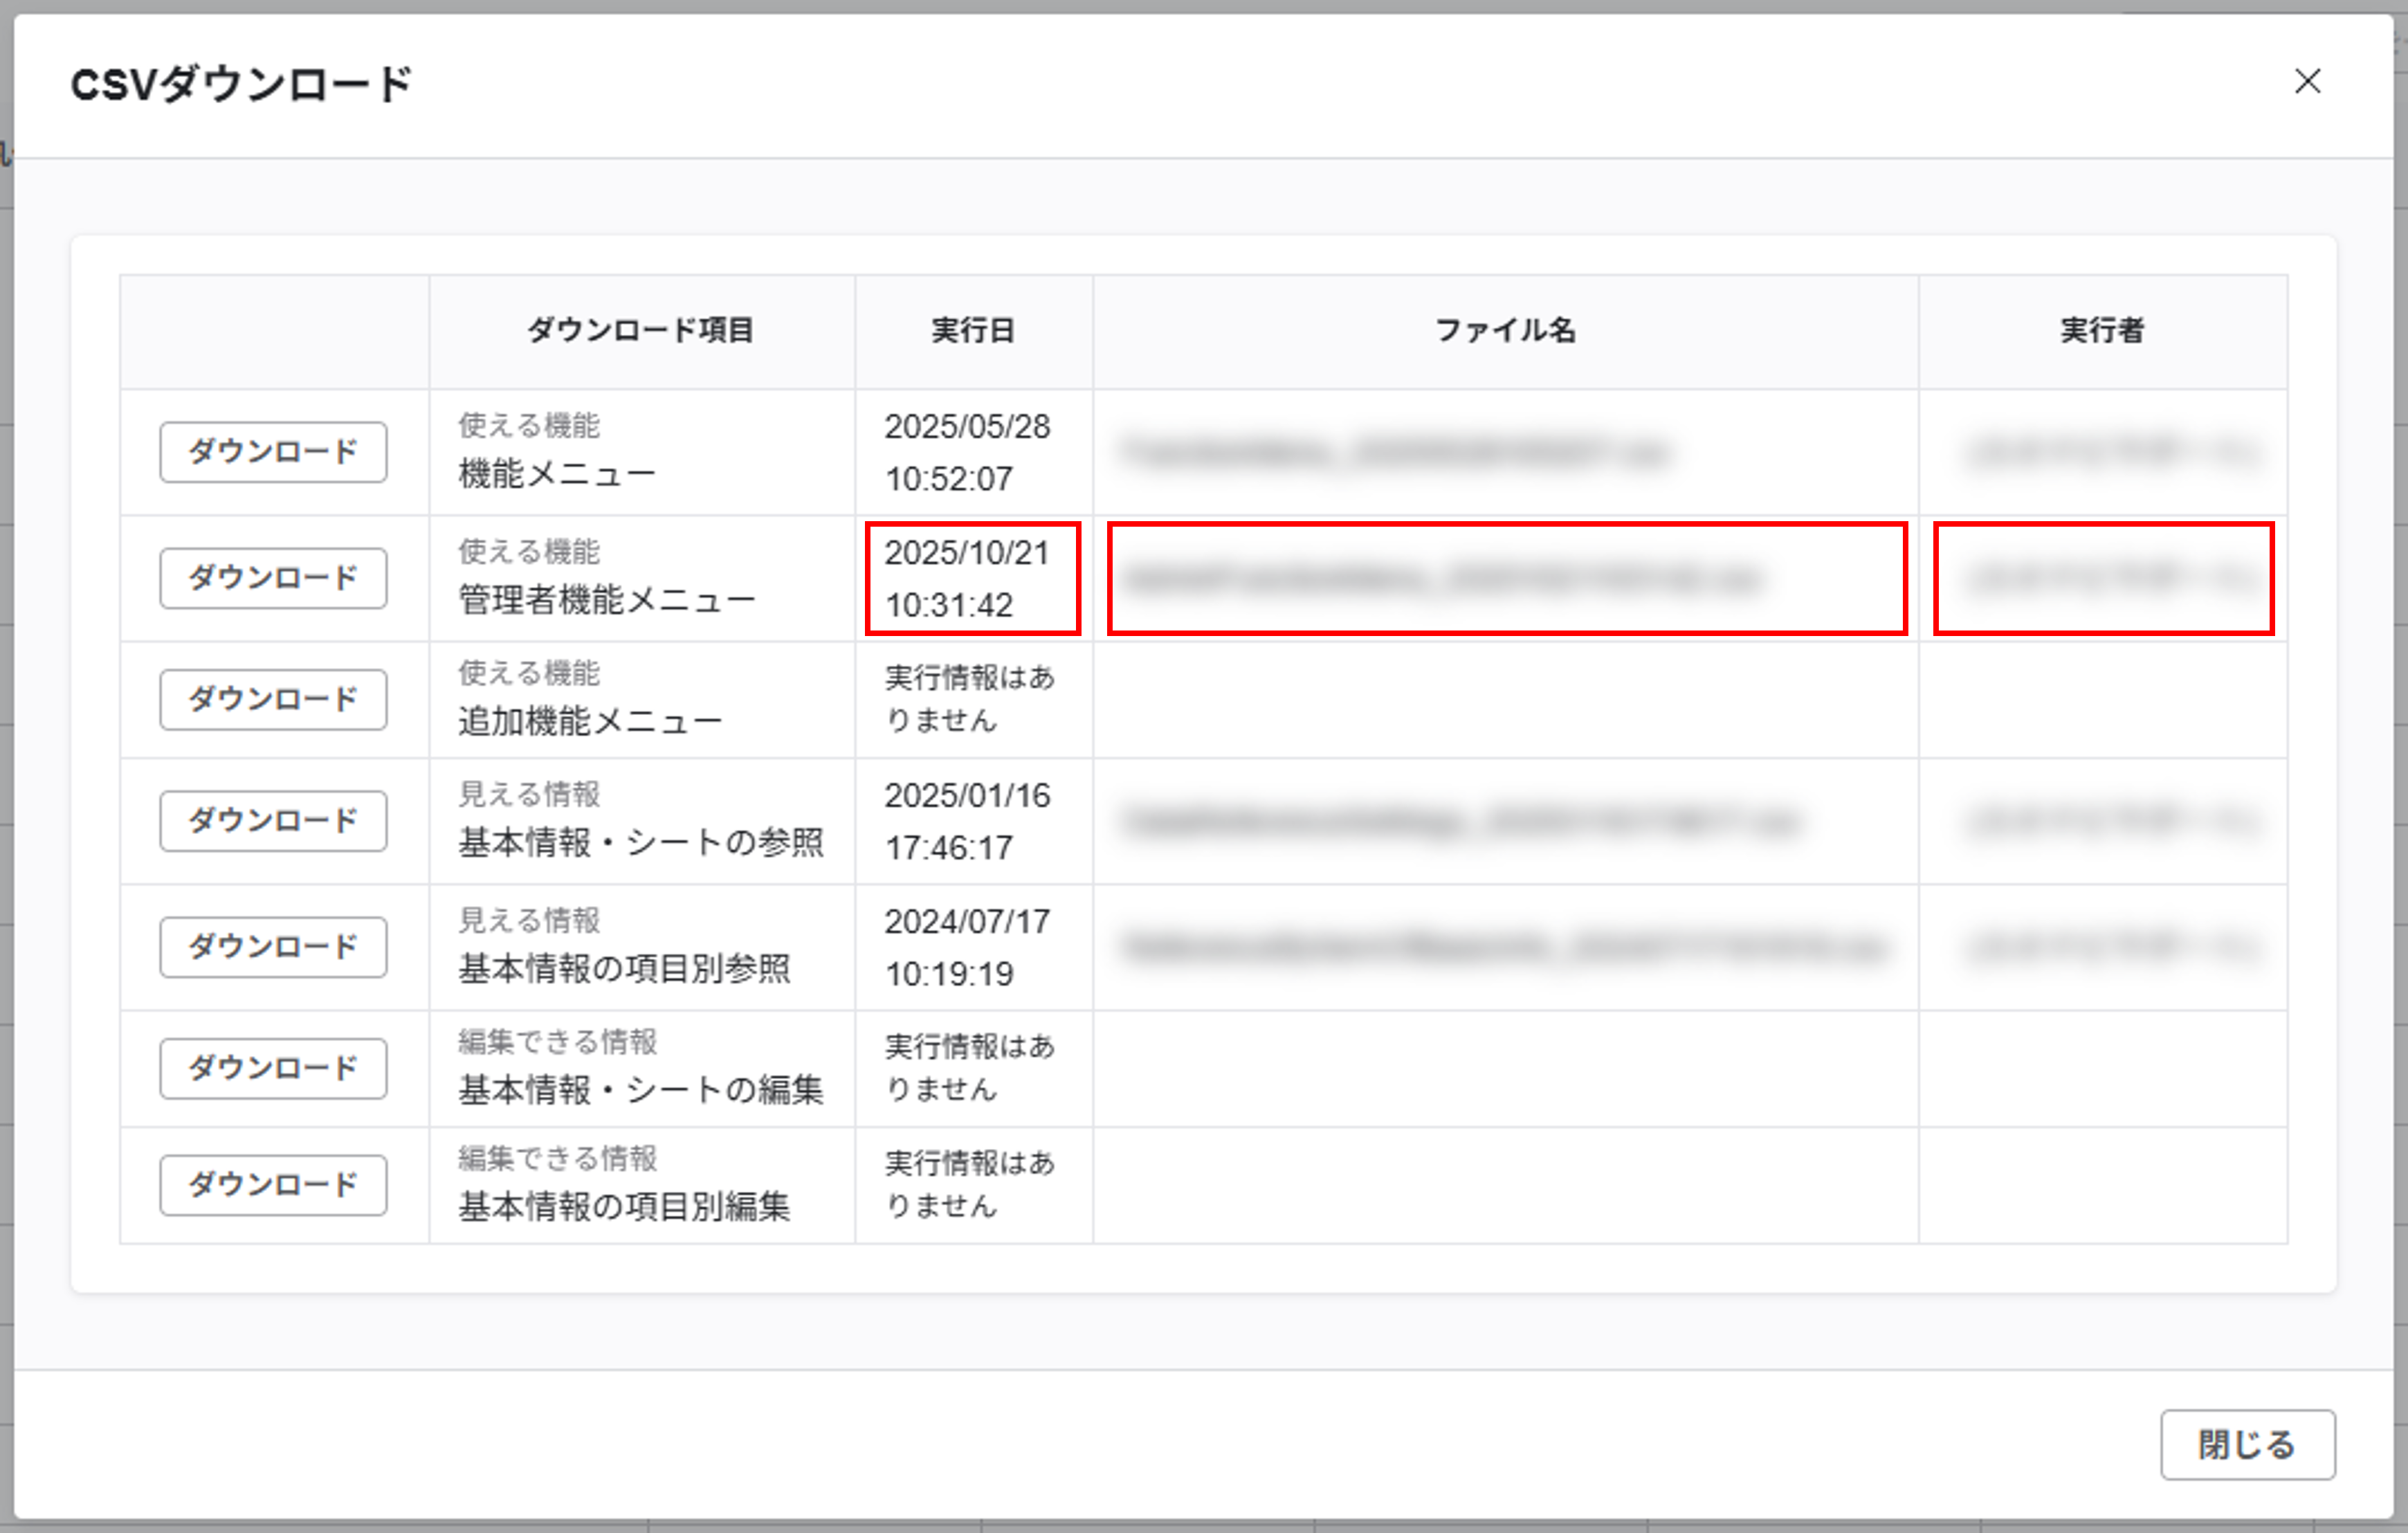The height and width of the screenshot is (1533, 2408).
Task: Download the 機能メニュー CSV file
Action: click(272, 452)
